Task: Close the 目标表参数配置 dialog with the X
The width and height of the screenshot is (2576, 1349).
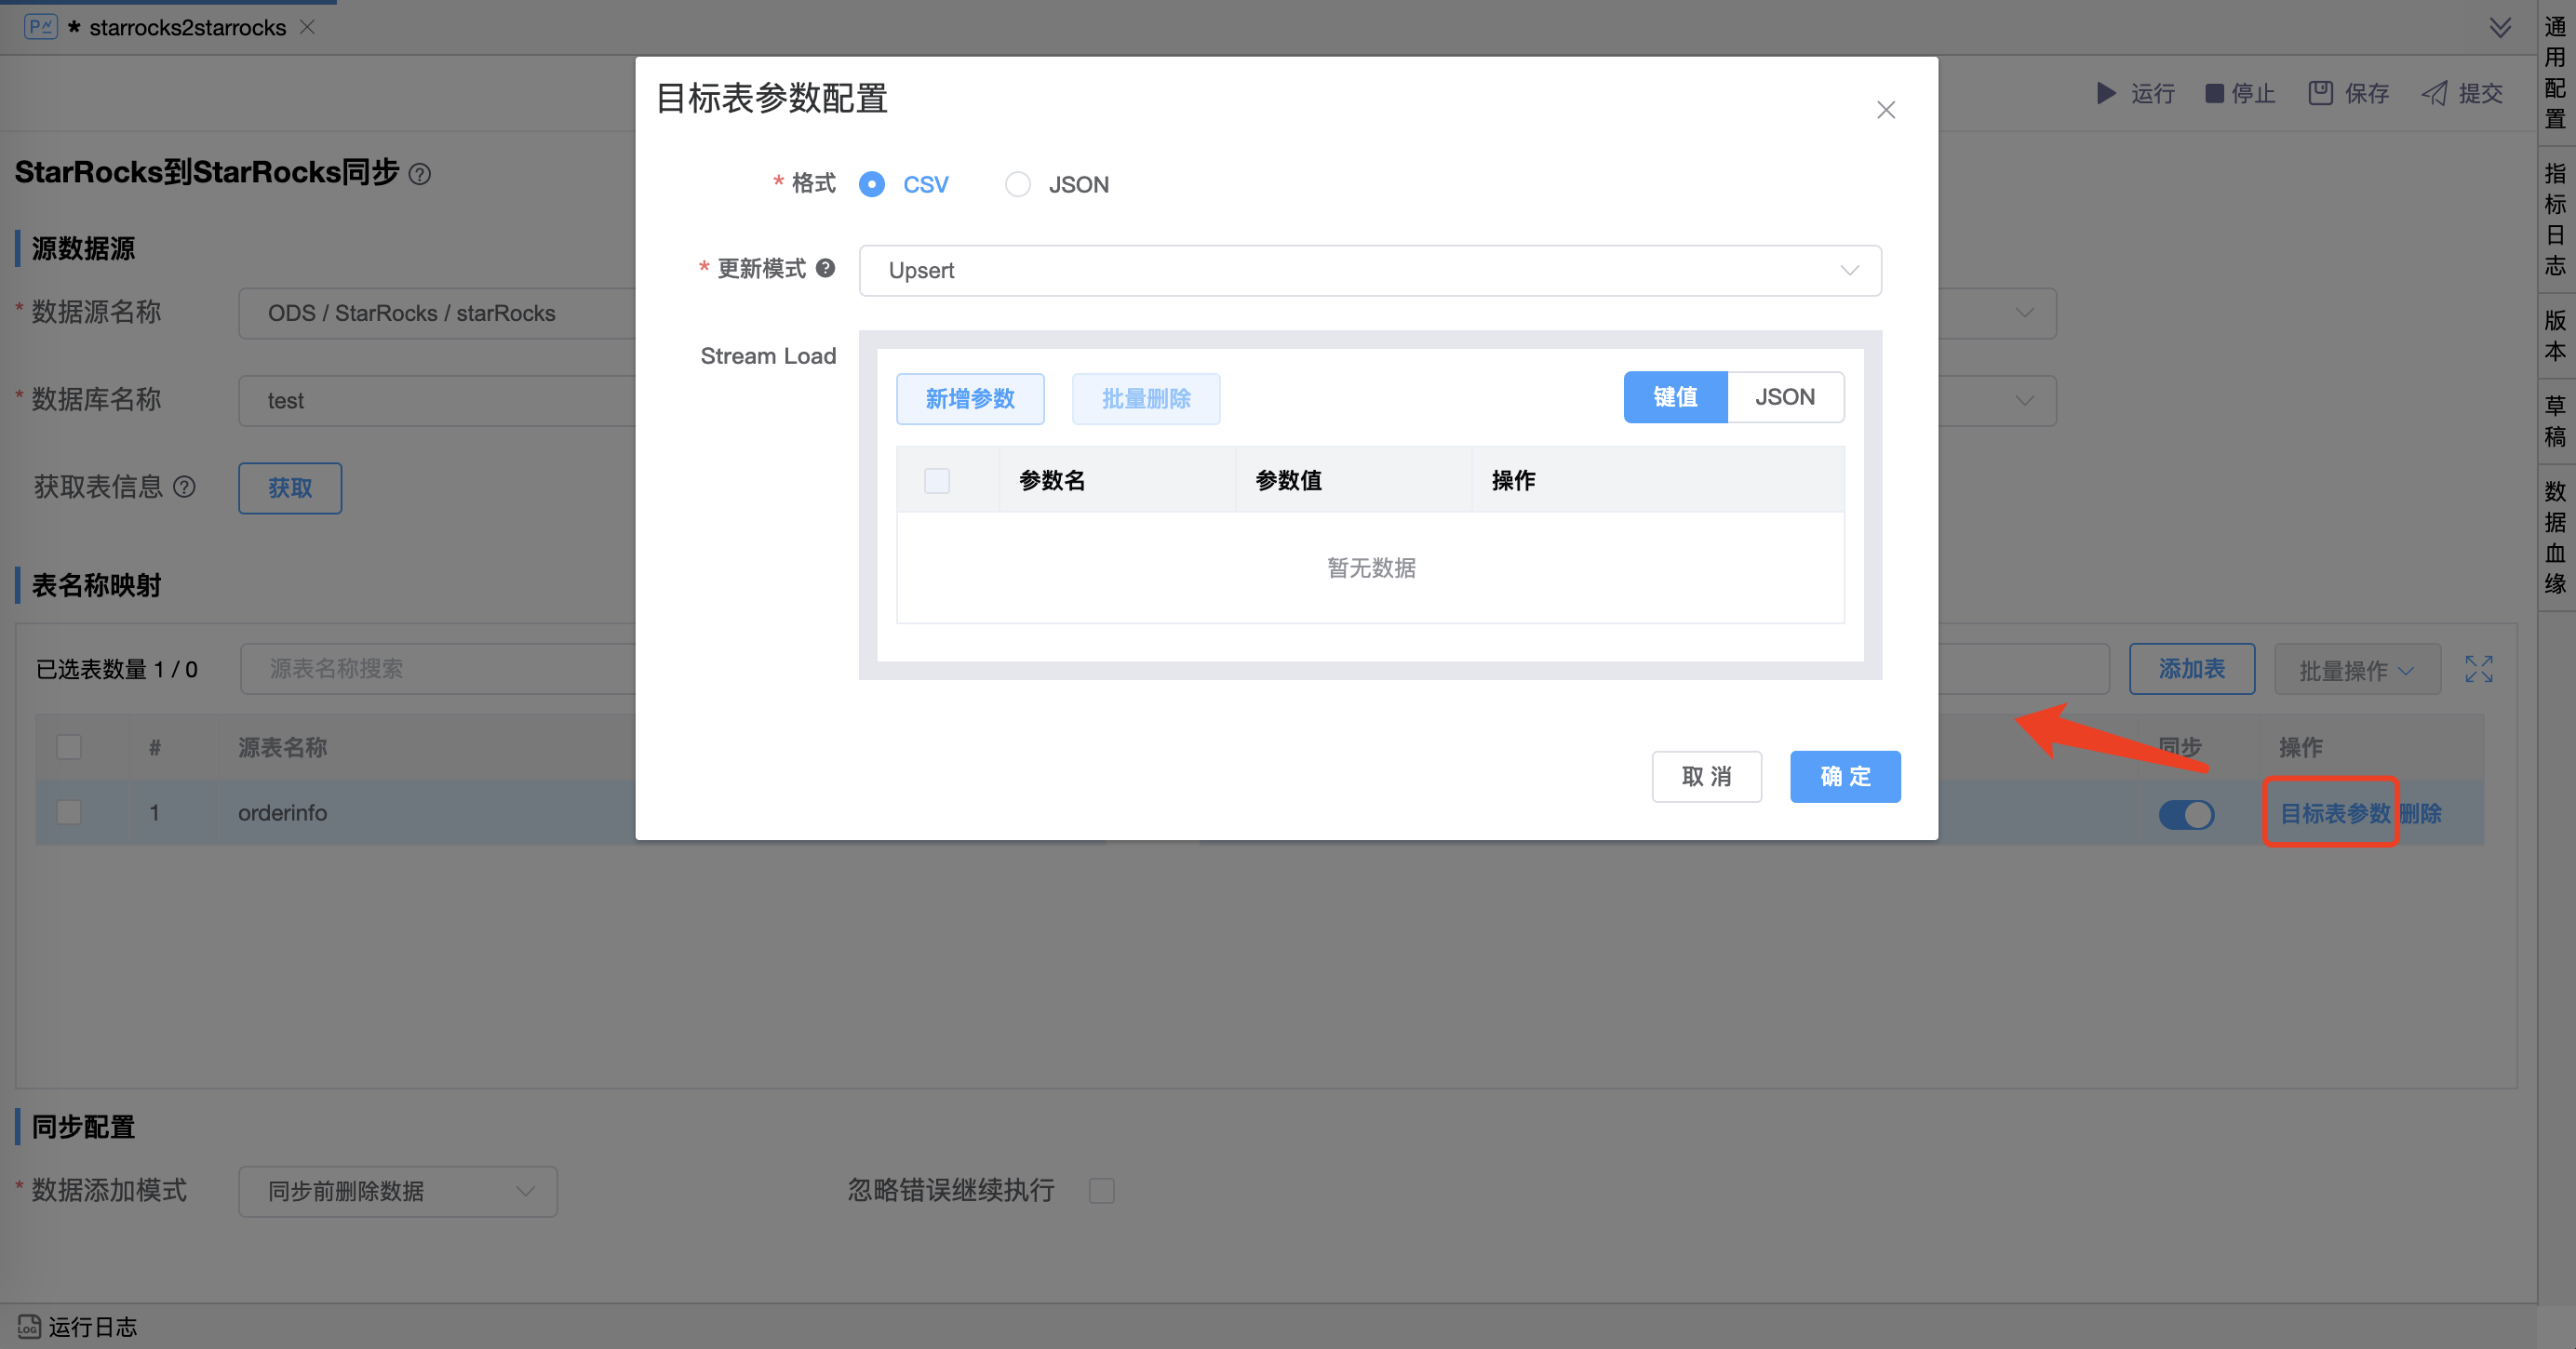Action: tap(1885, 110)
